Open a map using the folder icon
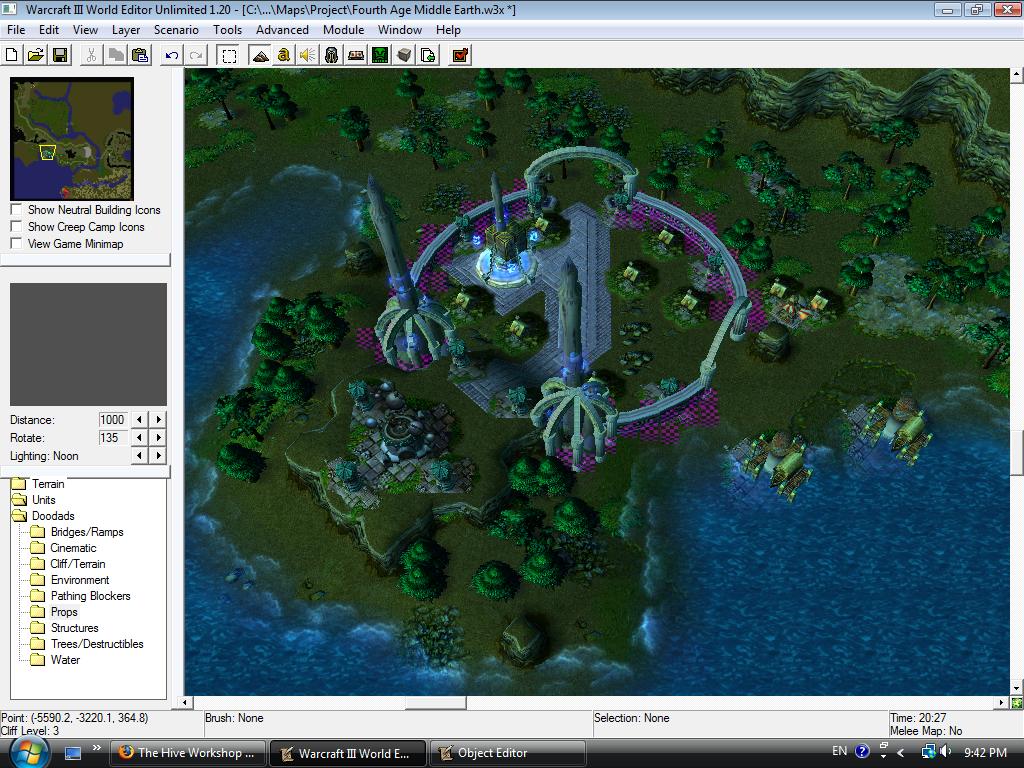Screen dimensions: 1024x768 pyautogui.click(x=36, y=56)
